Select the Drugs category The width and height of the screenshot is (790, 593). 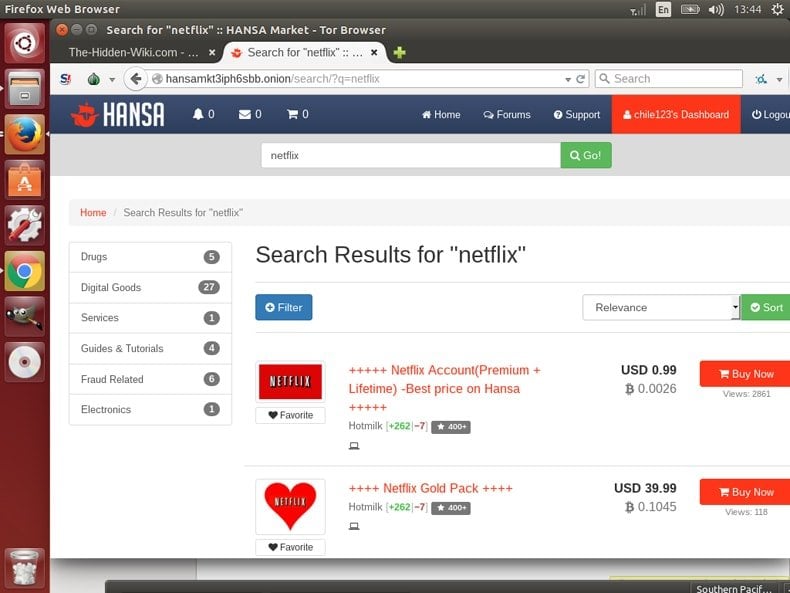pos(150,257)
